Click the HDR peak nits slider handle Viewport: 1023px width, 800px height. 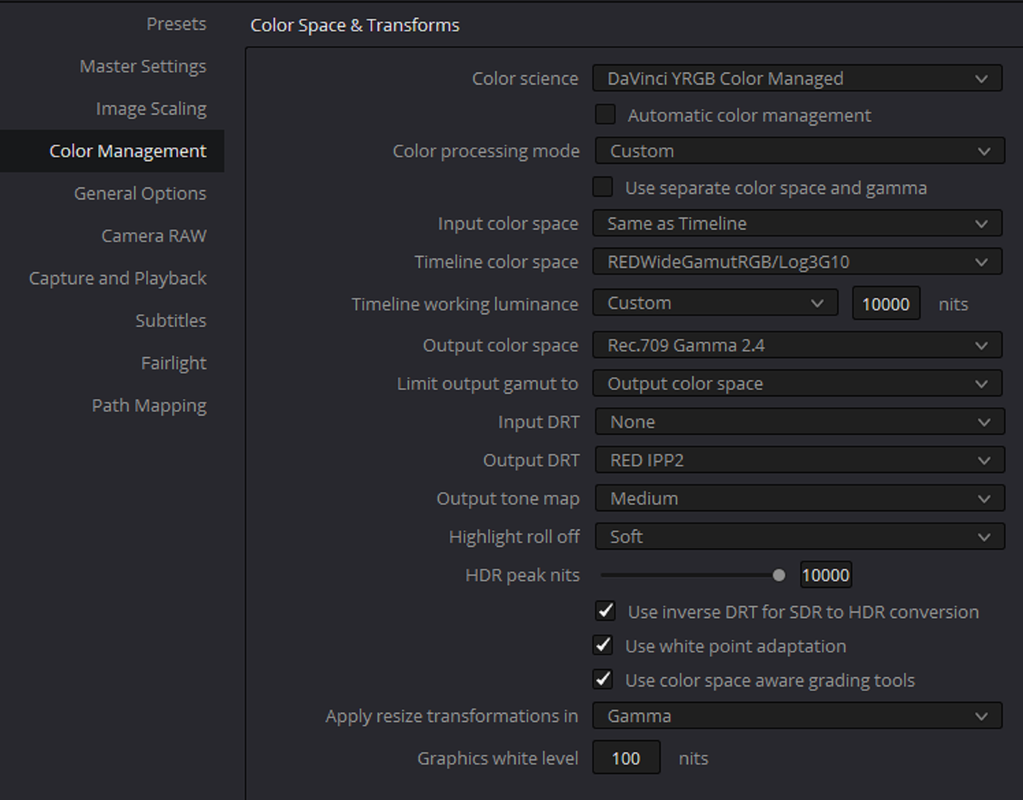coord(778,575)
